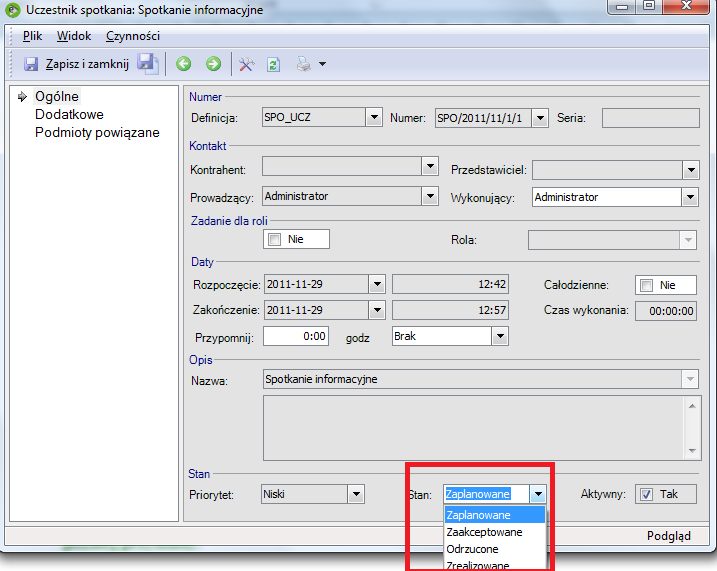Click description scrollbar down arrow
The height and width of the screenshot is (571, 717).
[692, 451]
